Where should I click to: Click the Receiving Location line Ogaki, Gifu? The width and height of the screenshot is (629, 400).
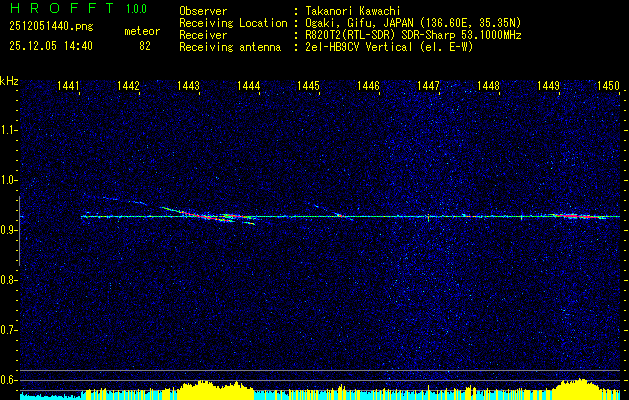[x=412, y=23]
